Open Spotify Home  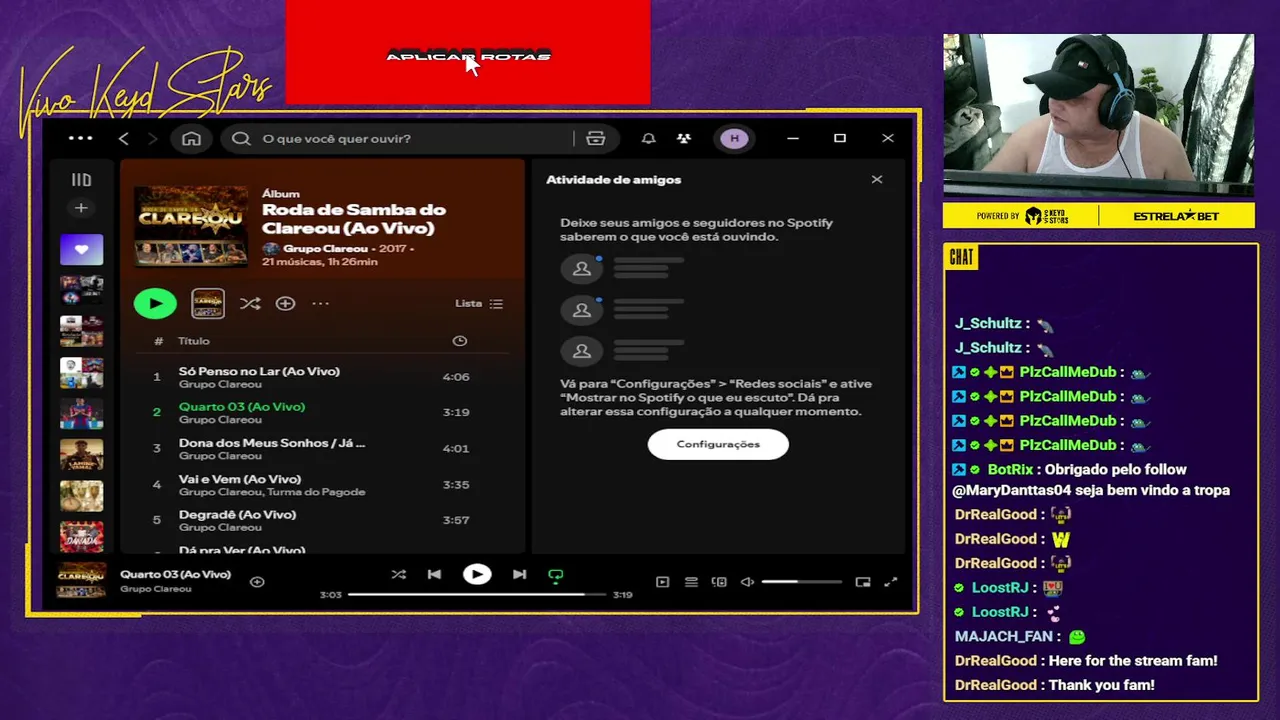191,139
